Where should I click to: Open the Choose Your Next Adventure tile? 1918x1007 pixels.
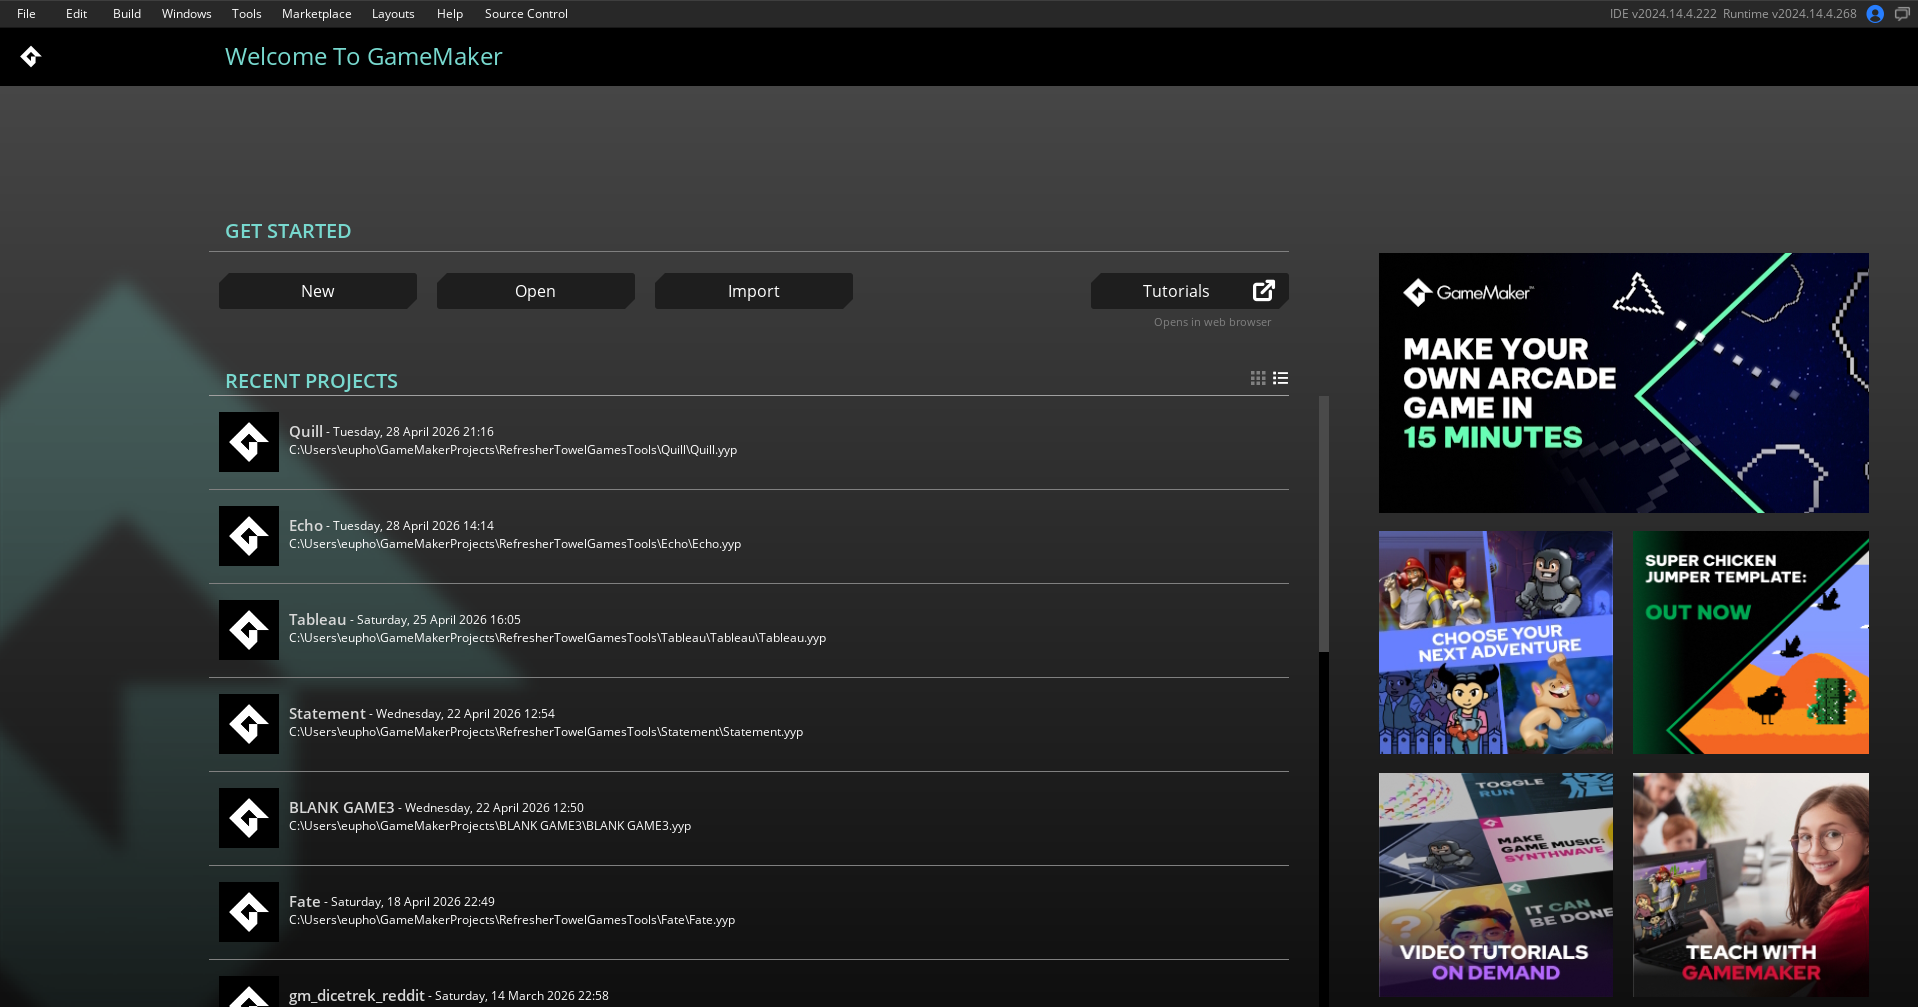pos(1496,642)
